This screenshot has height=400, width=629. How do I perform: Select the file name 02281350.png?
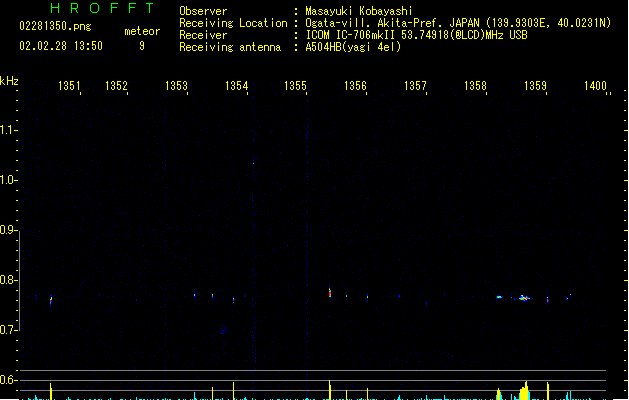coord(55,26)
